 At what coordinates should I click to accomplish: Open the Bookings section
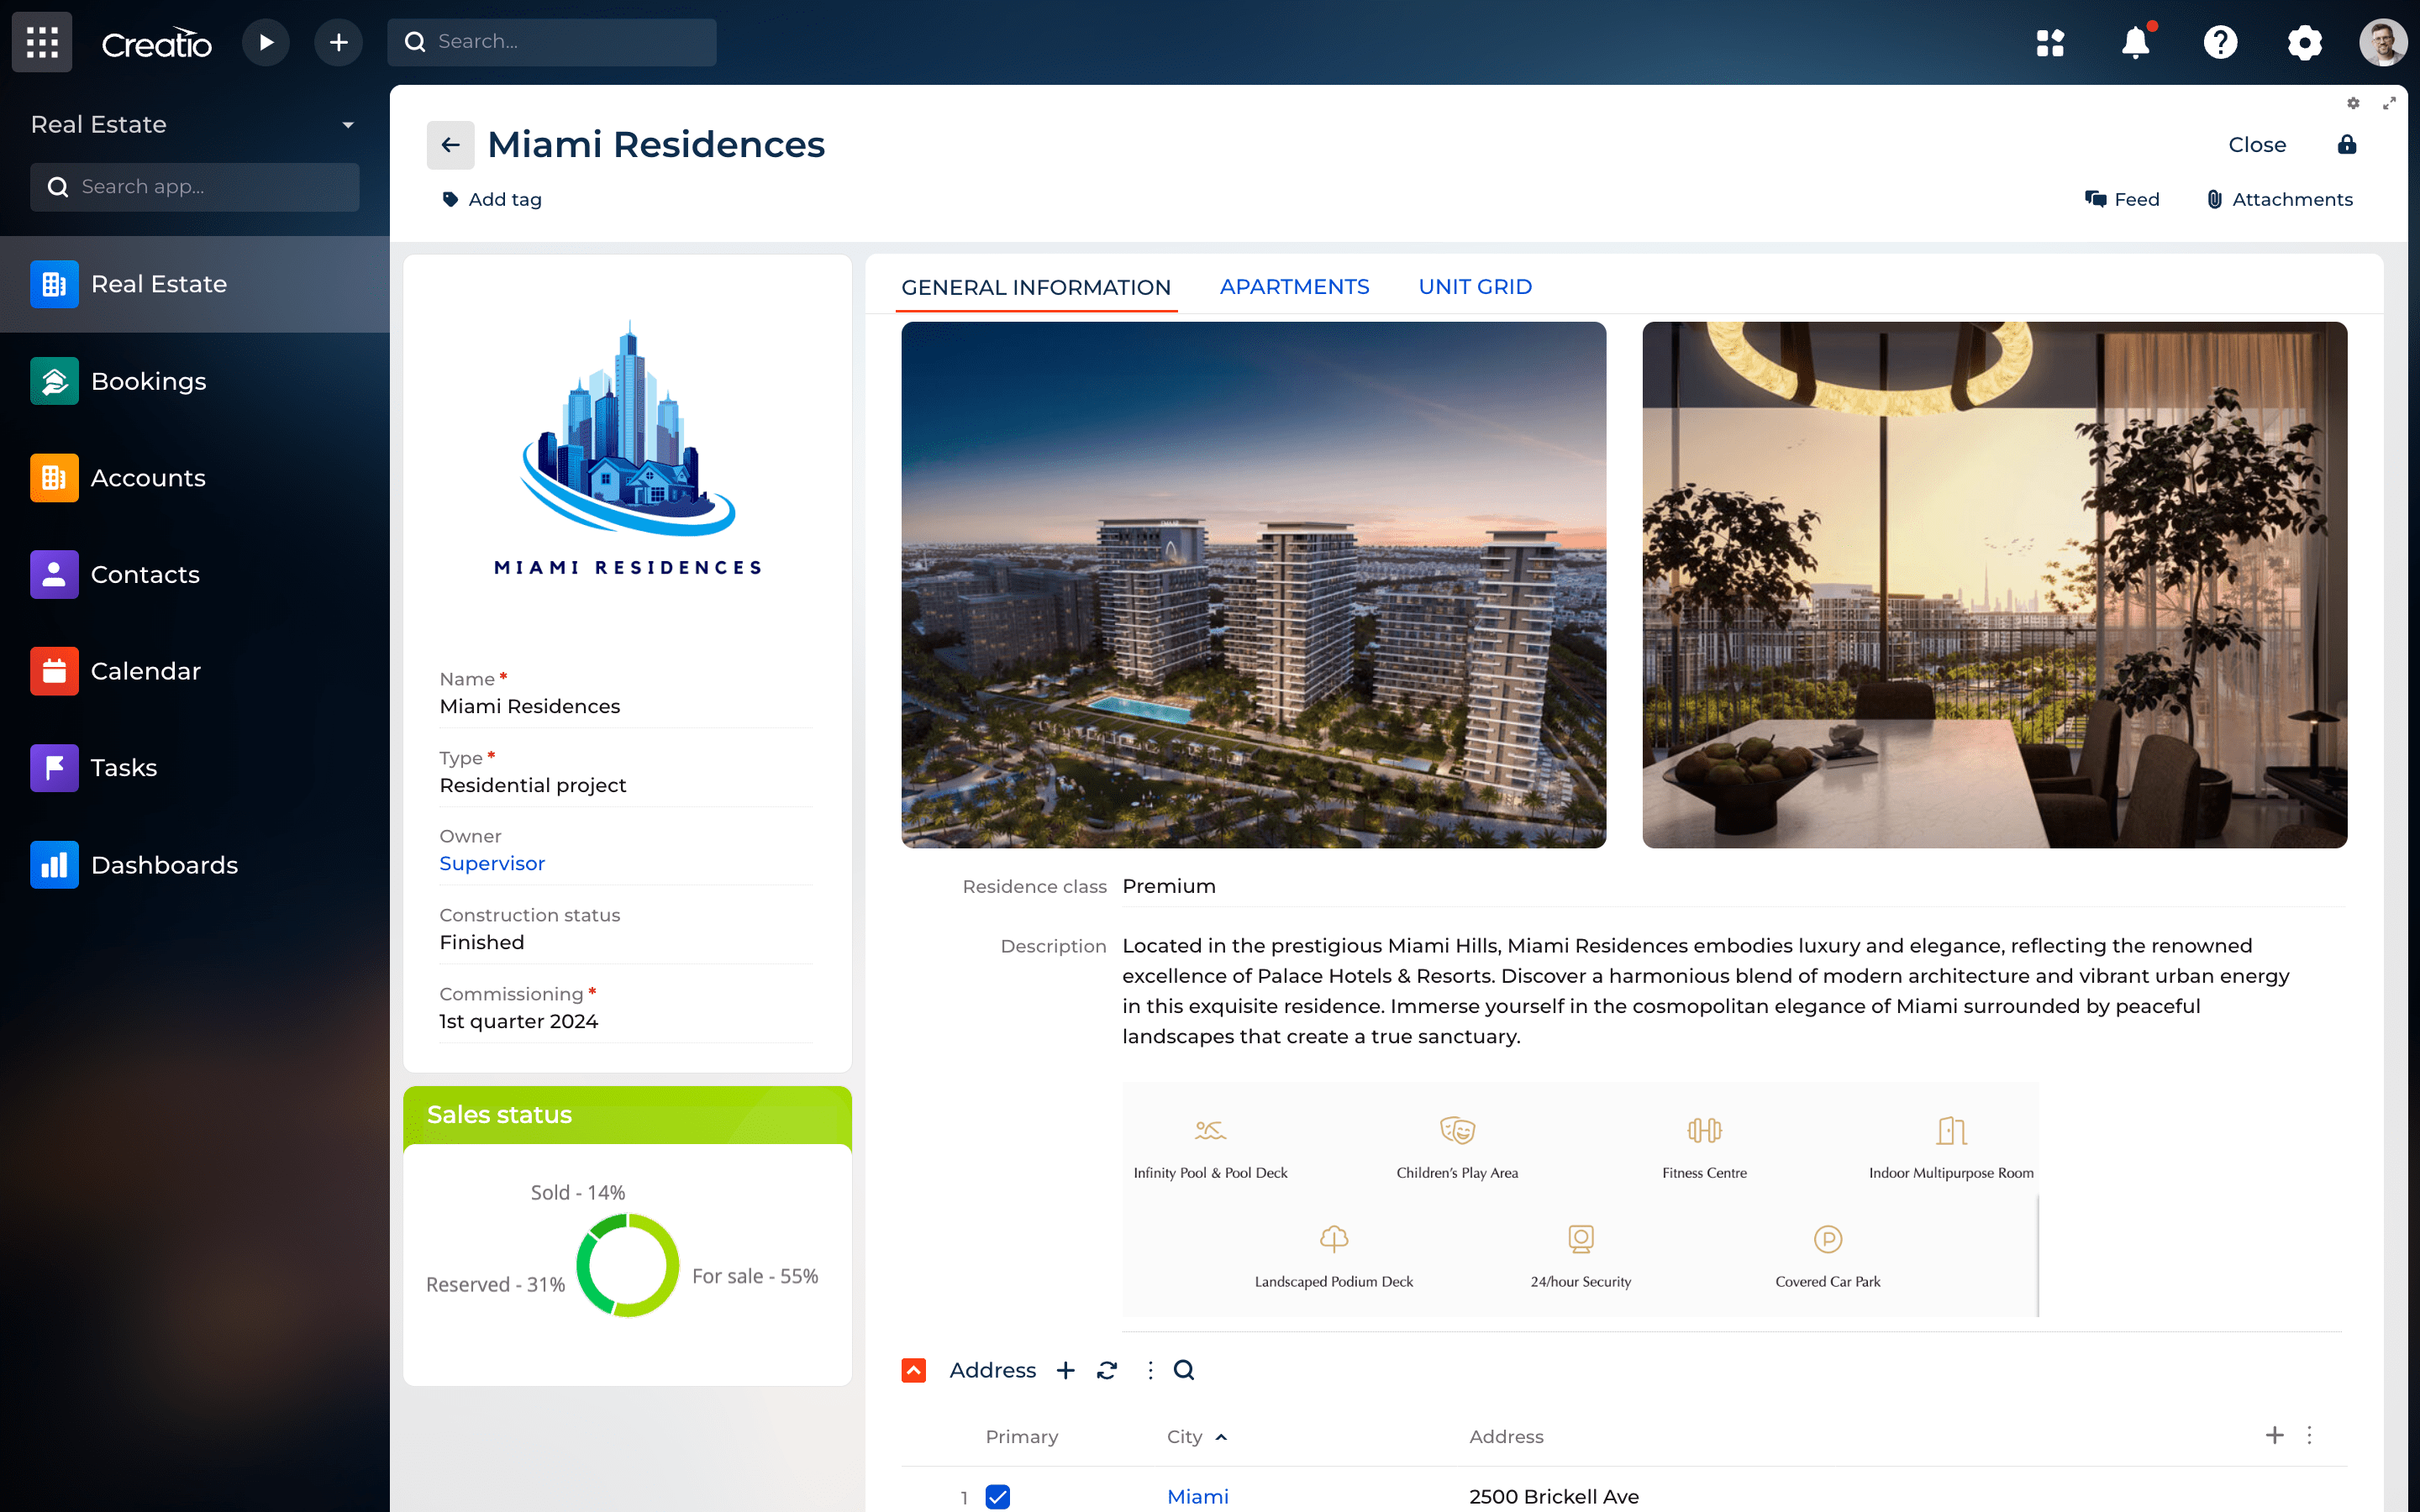pos(195,381)
